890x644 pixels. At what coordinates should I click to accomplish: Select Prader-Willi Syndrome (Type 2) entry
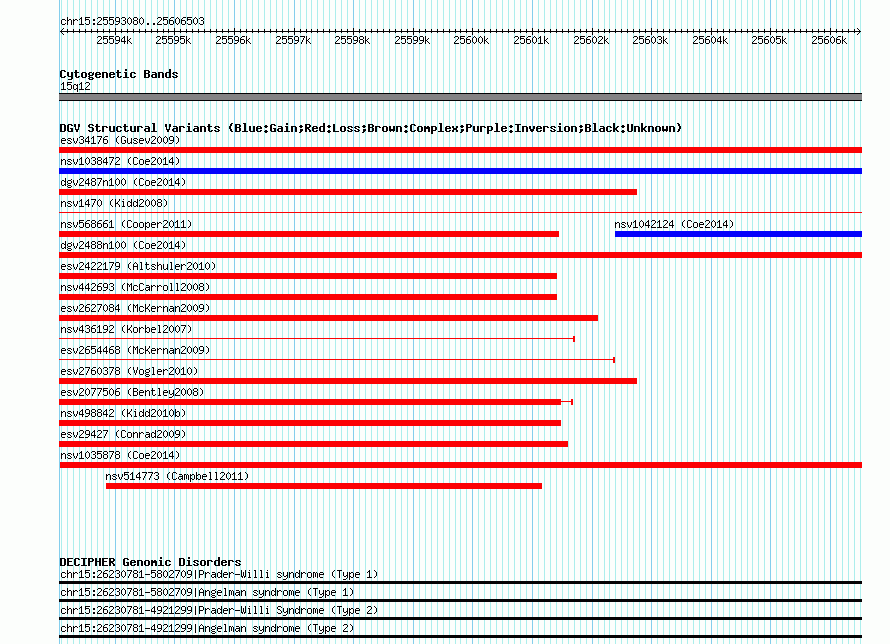[x=219, y=611]
